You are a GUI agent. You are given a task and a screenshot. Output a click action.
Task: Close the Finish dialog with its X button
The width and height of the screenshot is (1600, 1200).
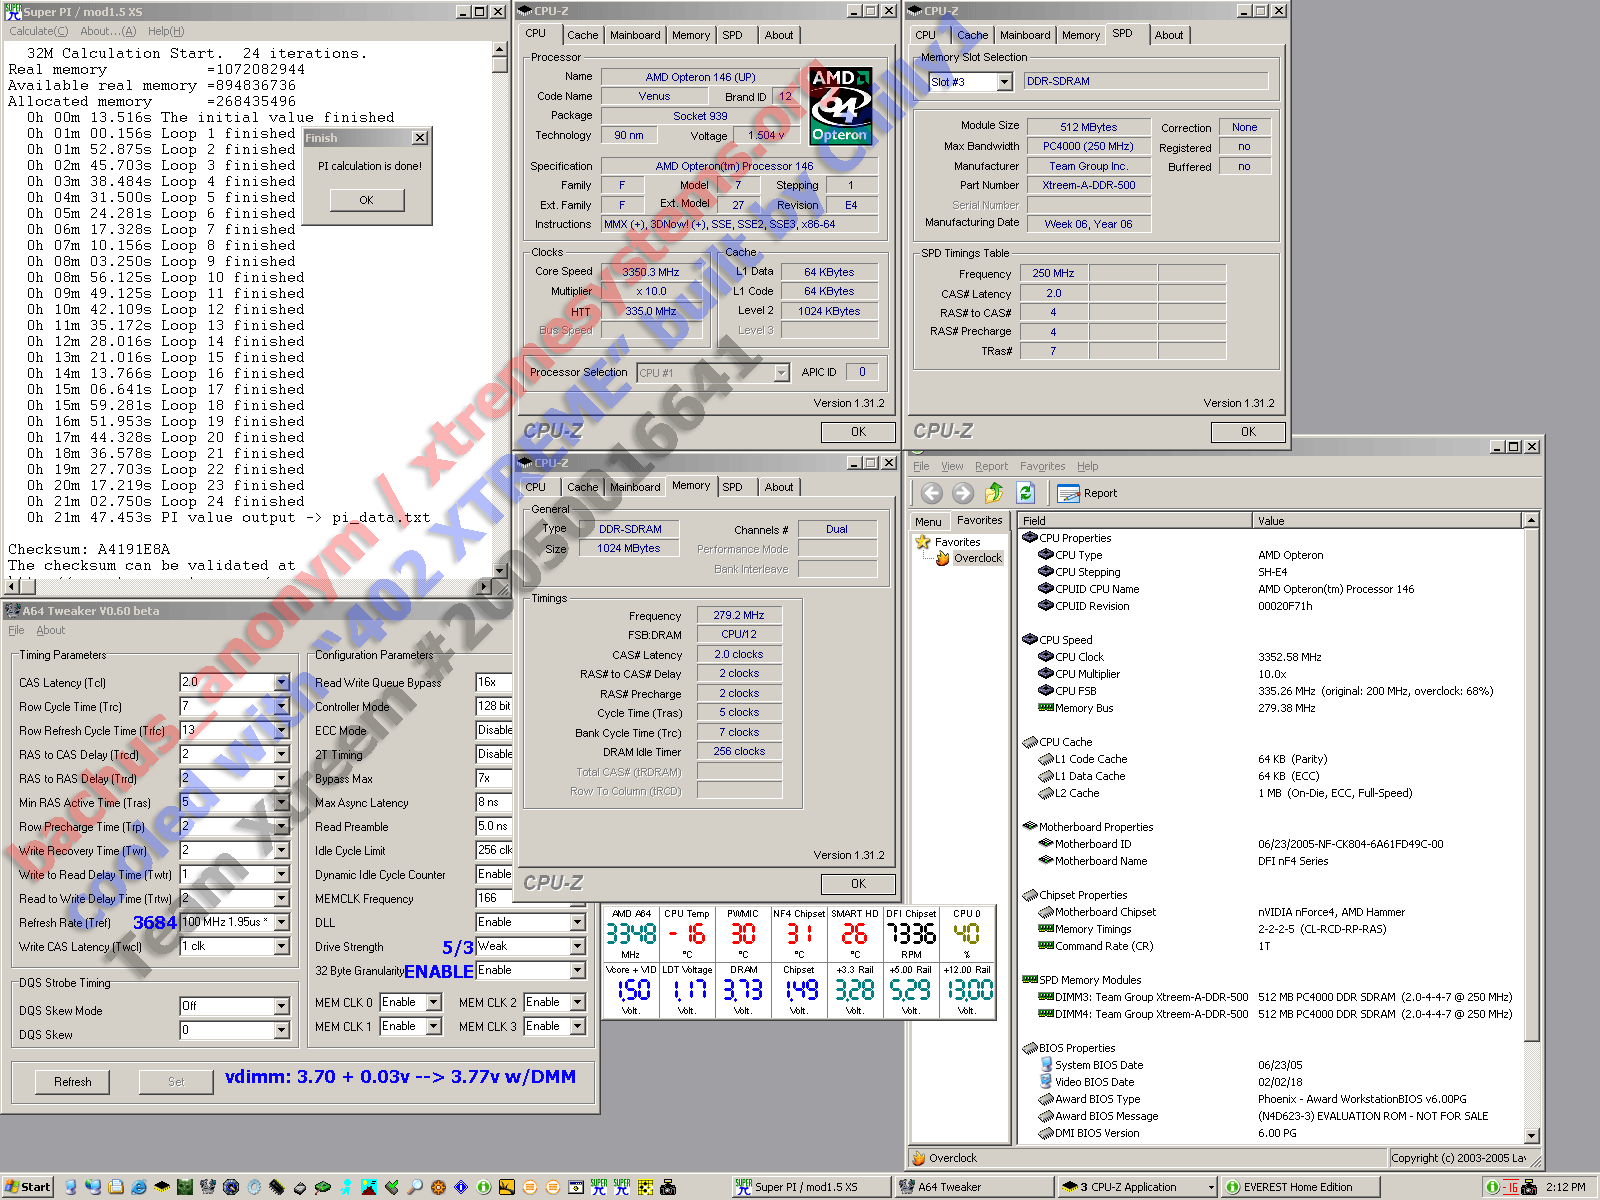[420, 138]
